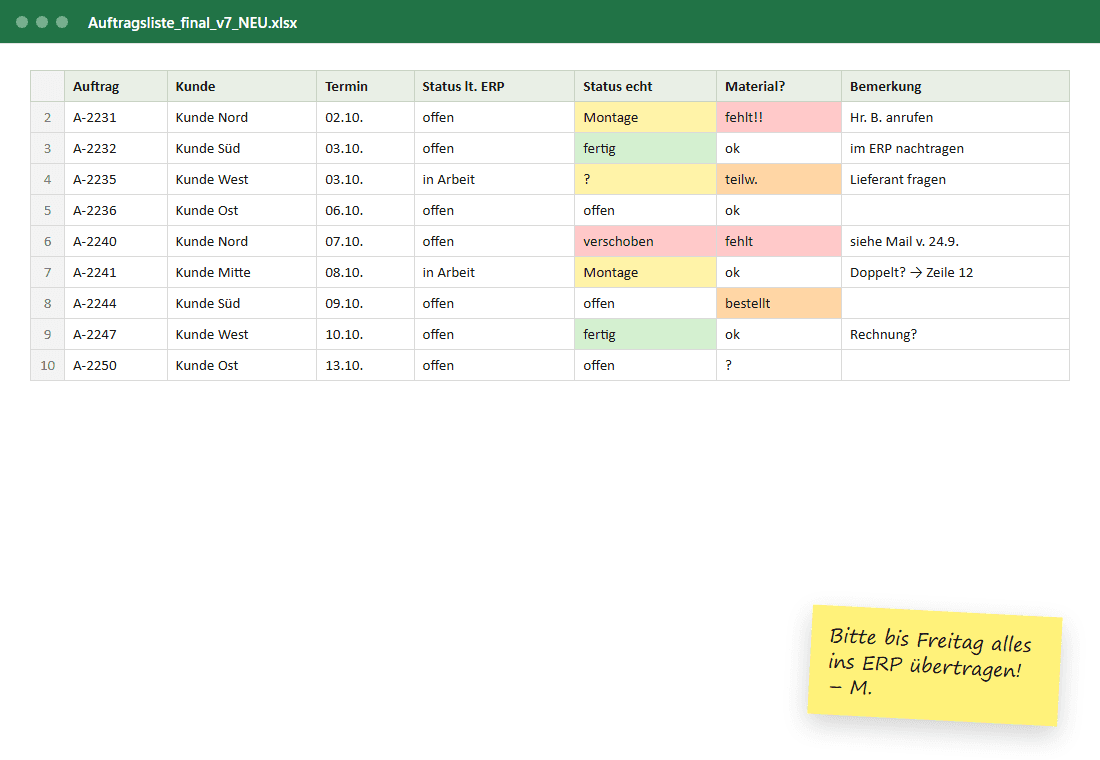Click the file title Auftragsliste_final_v7_NEU.xlsx
Viewport: 1100px width, 760px height.
pyautogui.click(x=192, y=22)
